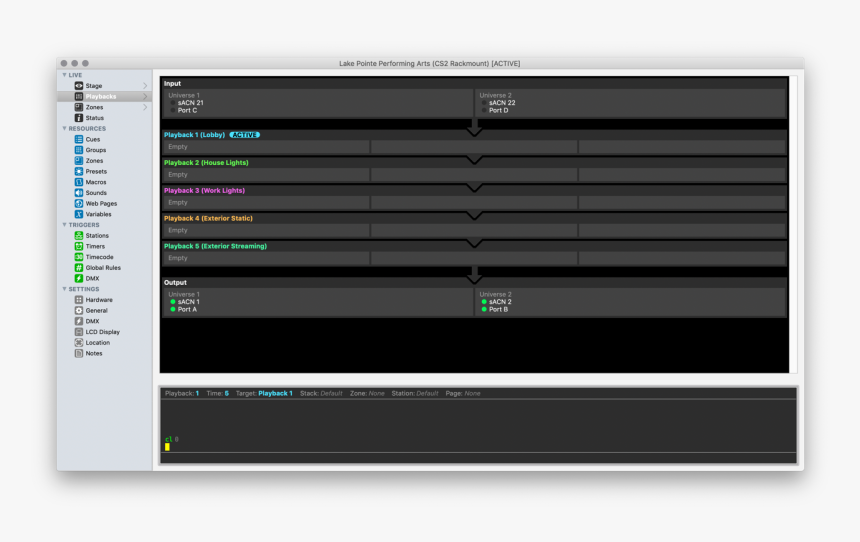Open the Status info icon
This screenshot has width=860, height=542.
79,118
